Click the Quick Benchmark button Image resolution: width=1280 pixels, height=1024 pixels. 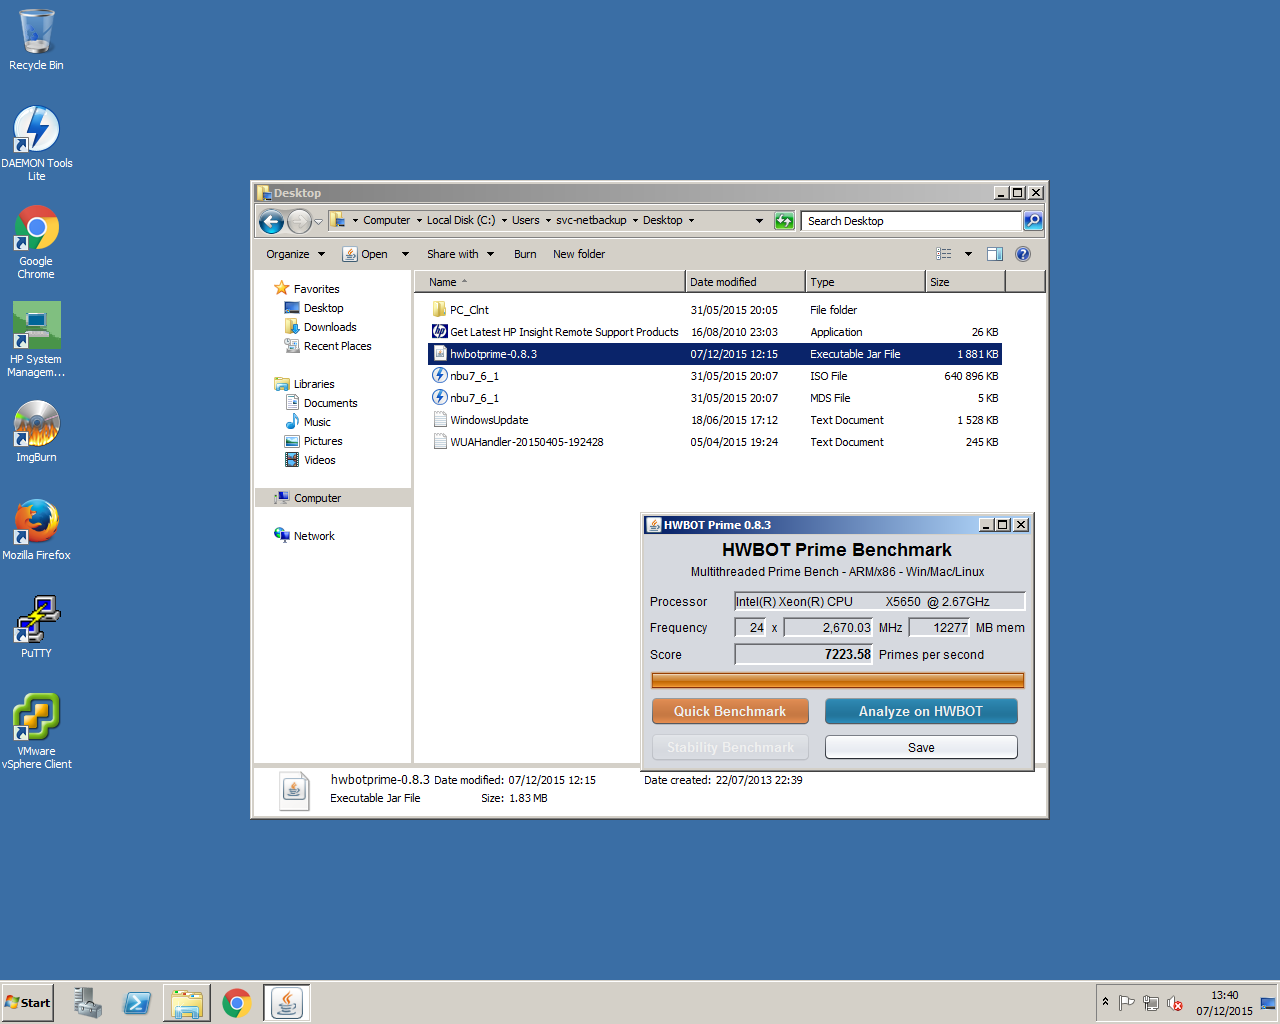point(730,711)
